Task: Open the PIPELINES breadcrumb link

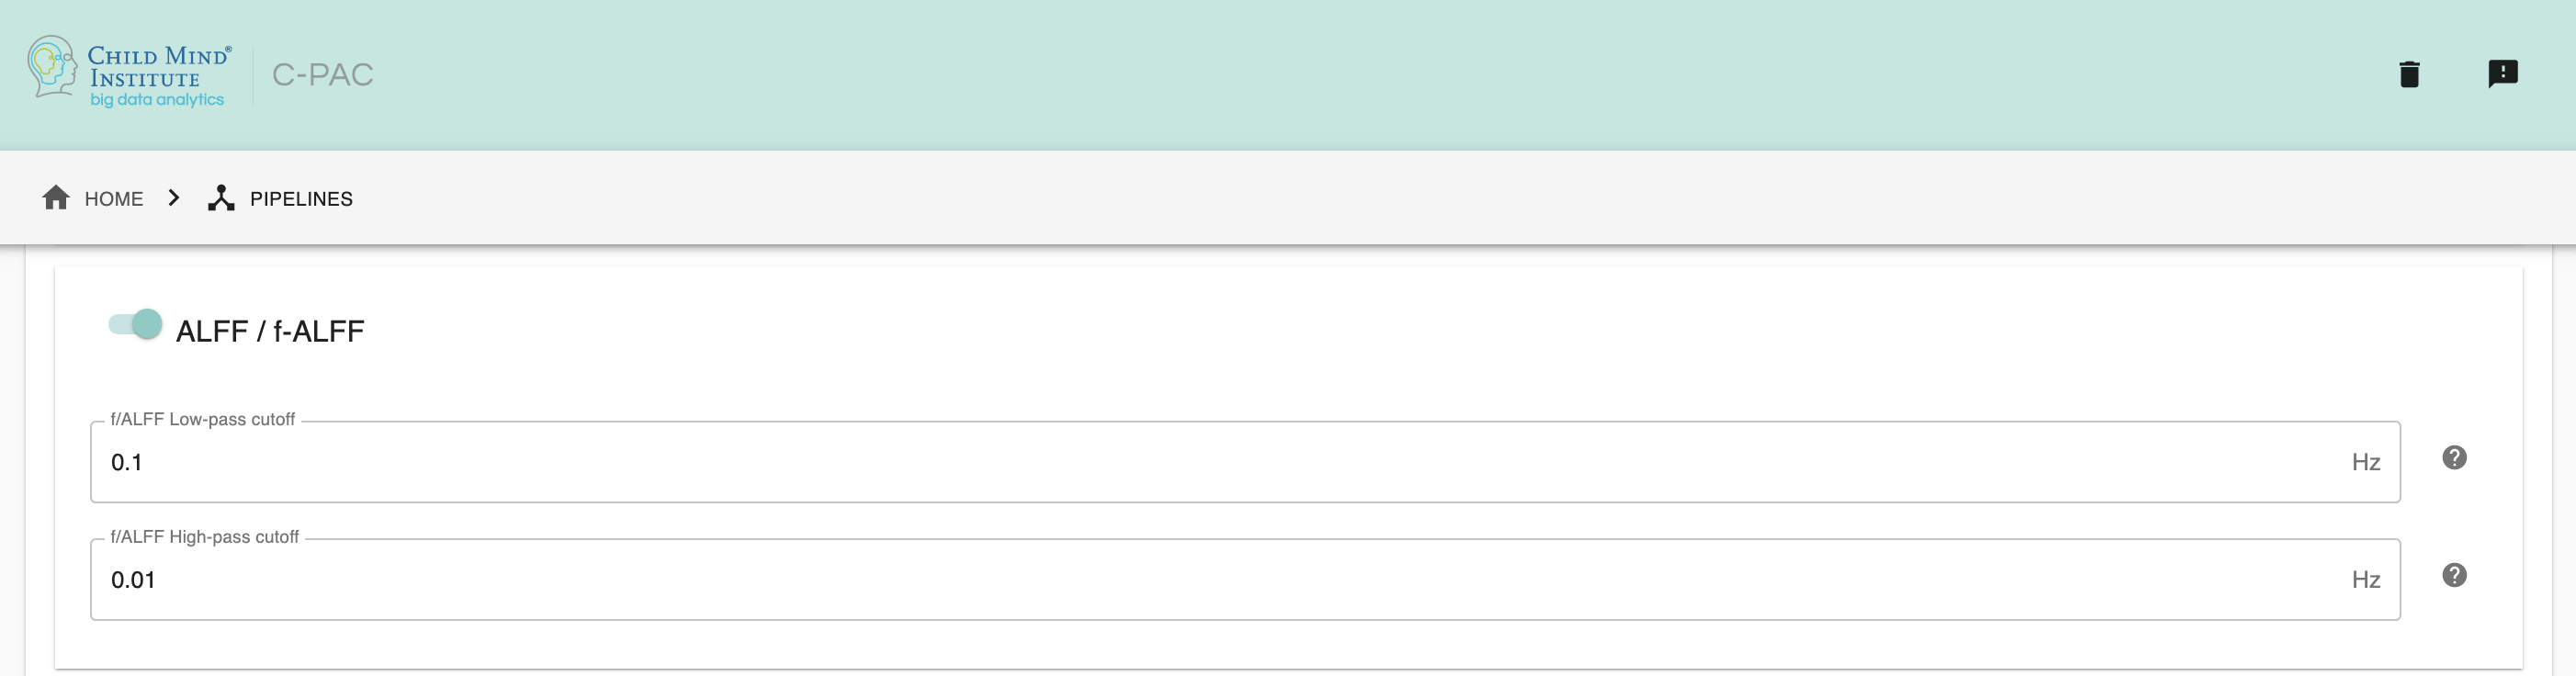Action: tap(301, 199)
